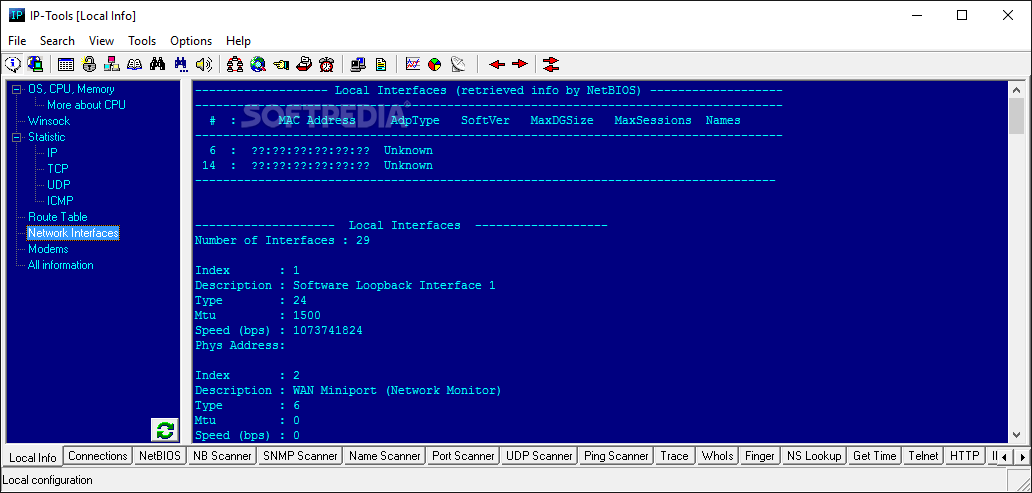Switch to the Trace tab

(x=675, y=455)
